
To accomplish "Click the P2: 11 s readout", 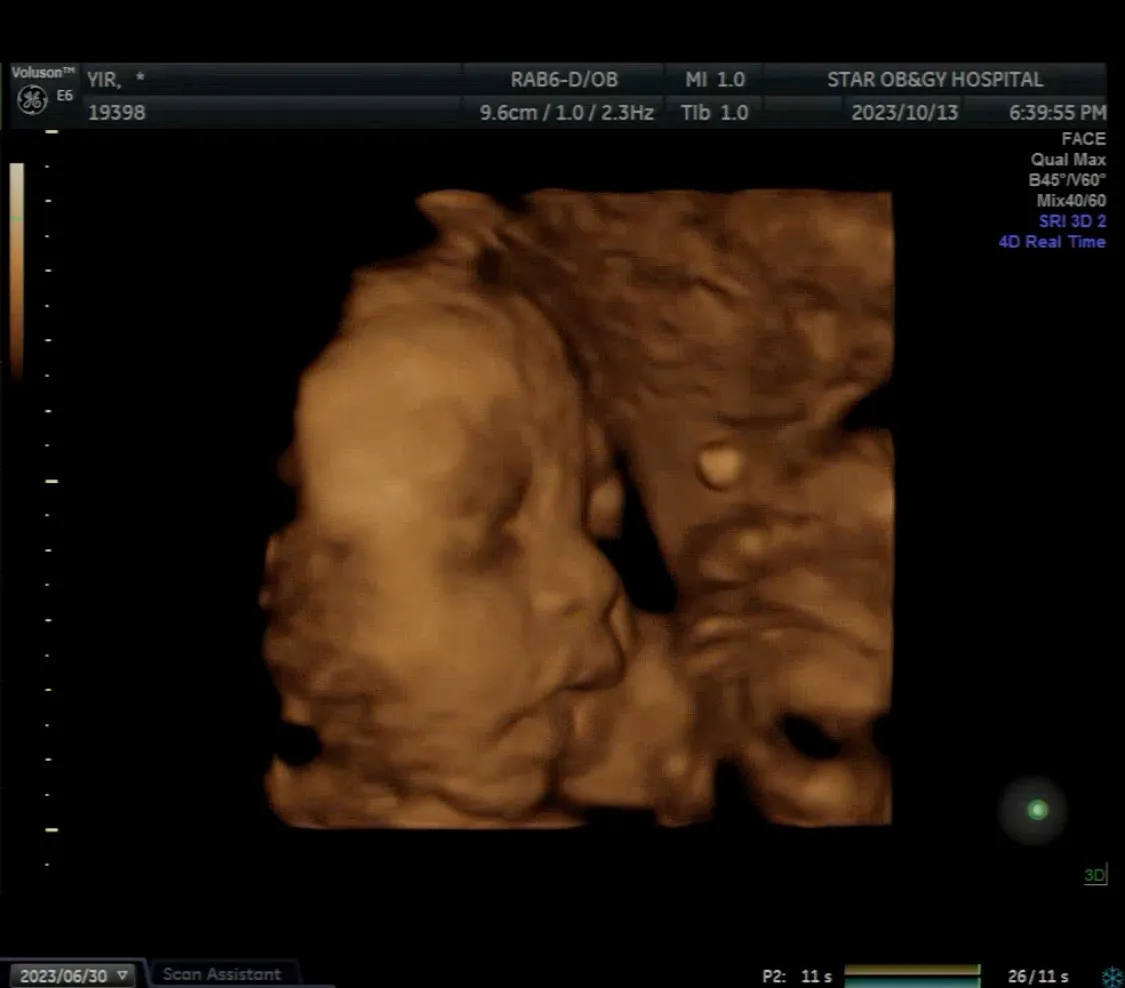I will coord(796,977).
